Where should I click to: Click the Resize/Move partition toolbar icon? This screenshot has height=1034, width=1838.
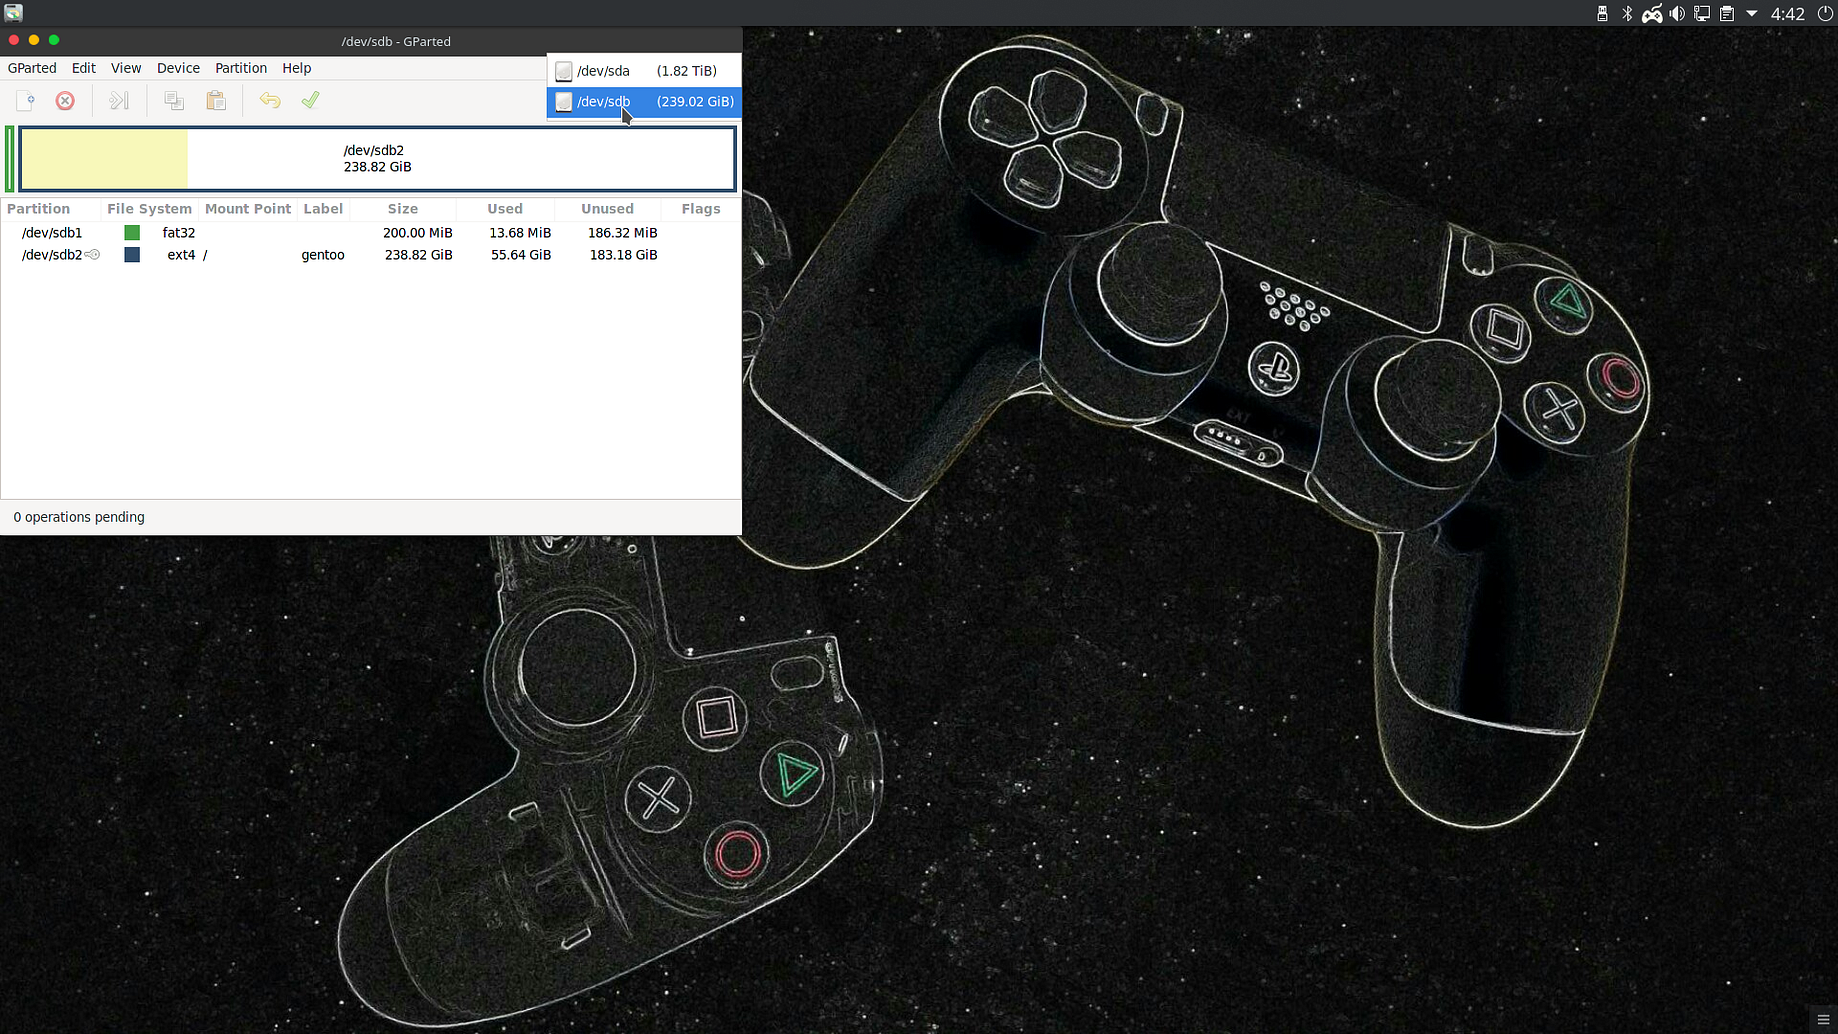(119, 100)
